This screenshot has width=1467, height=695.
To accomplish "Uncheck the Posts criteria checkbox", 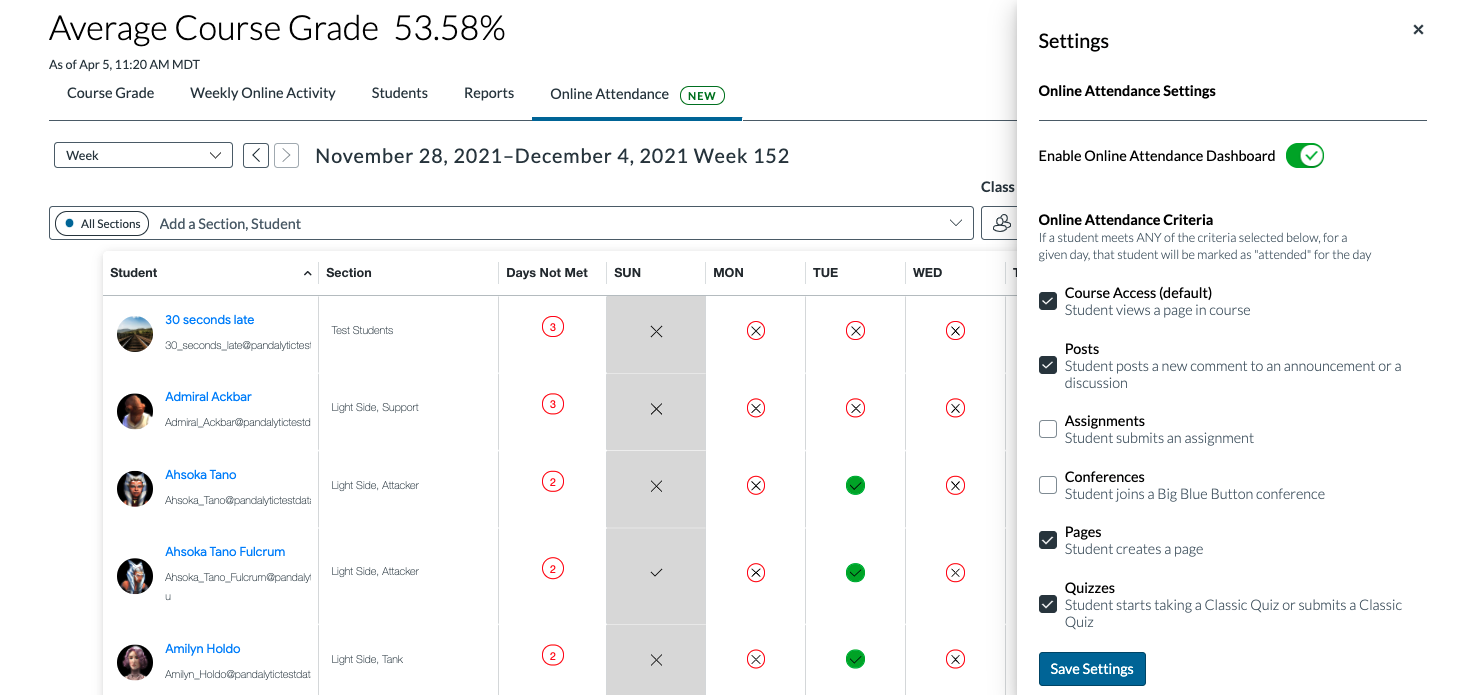I will [1048, 365].
